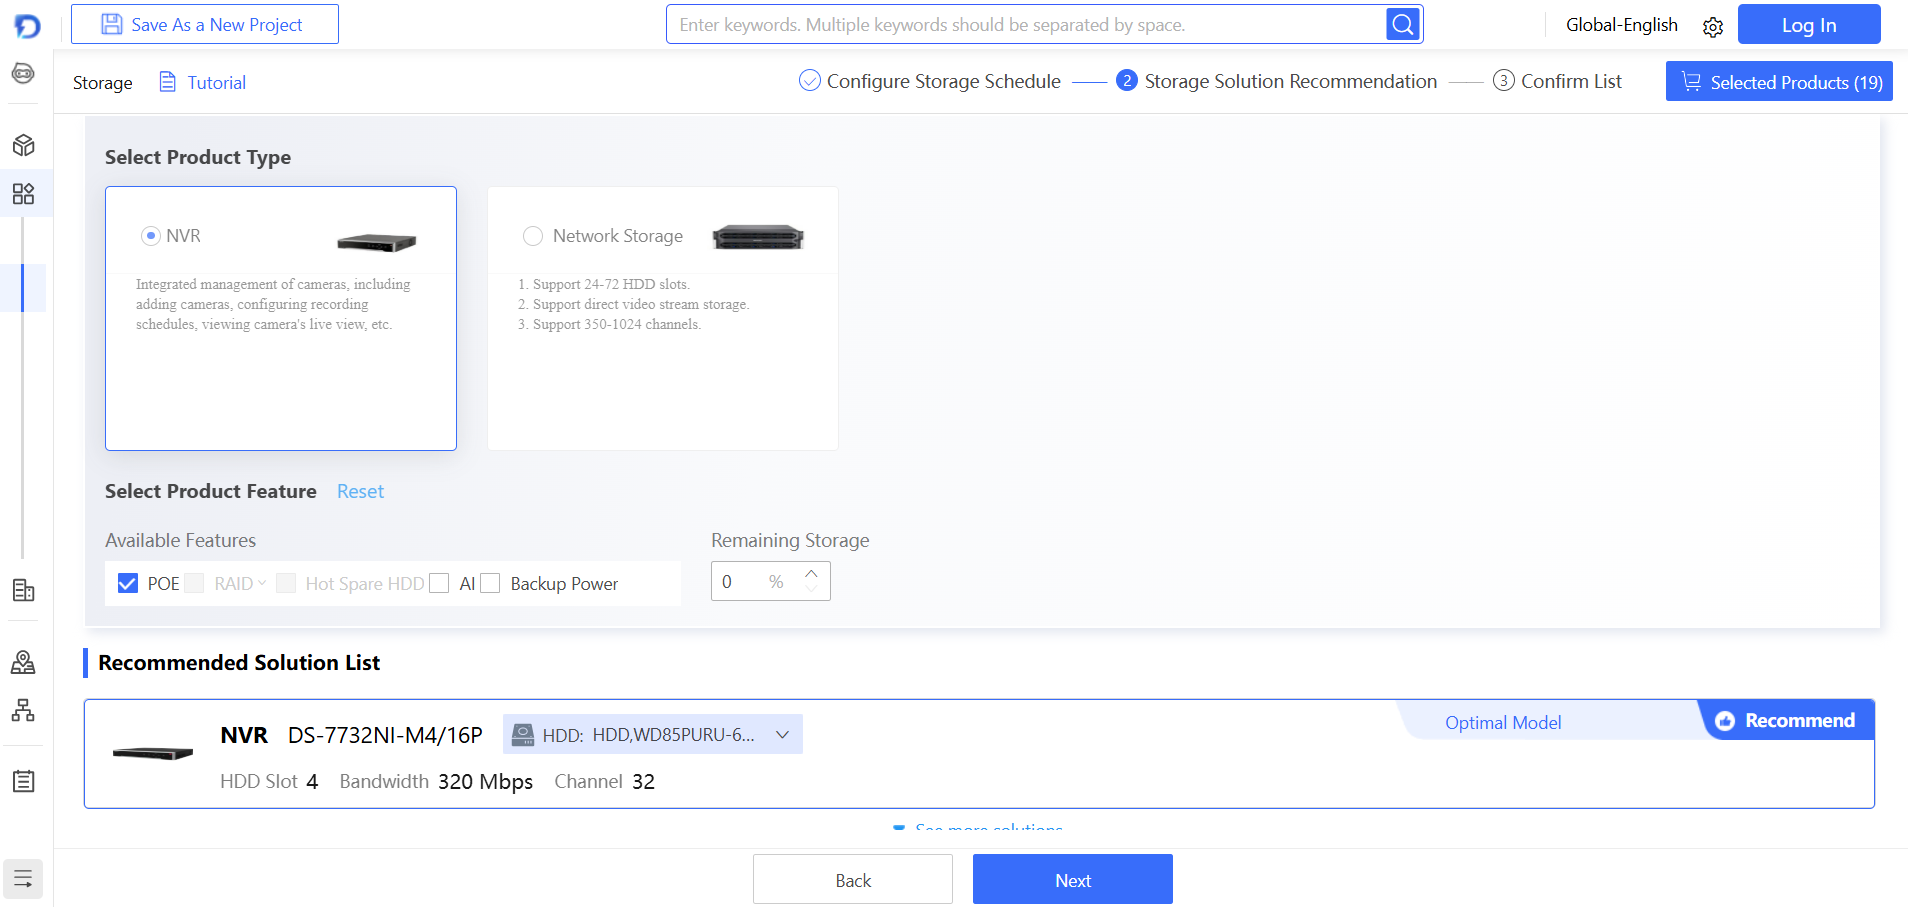The width and height of the screenshot is (1908, 907).
Task: Expand the HDD model dropdown
Action: click(x=782, y=735)
